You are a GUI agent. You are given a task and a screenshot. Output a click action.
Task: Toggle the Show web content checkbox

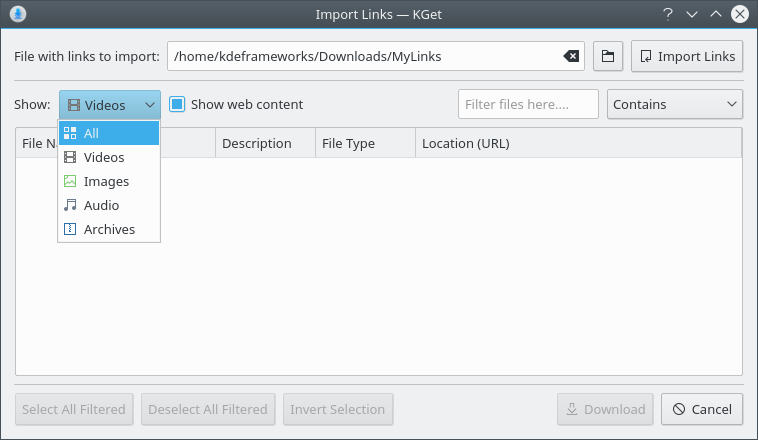(x=177, y=104)
